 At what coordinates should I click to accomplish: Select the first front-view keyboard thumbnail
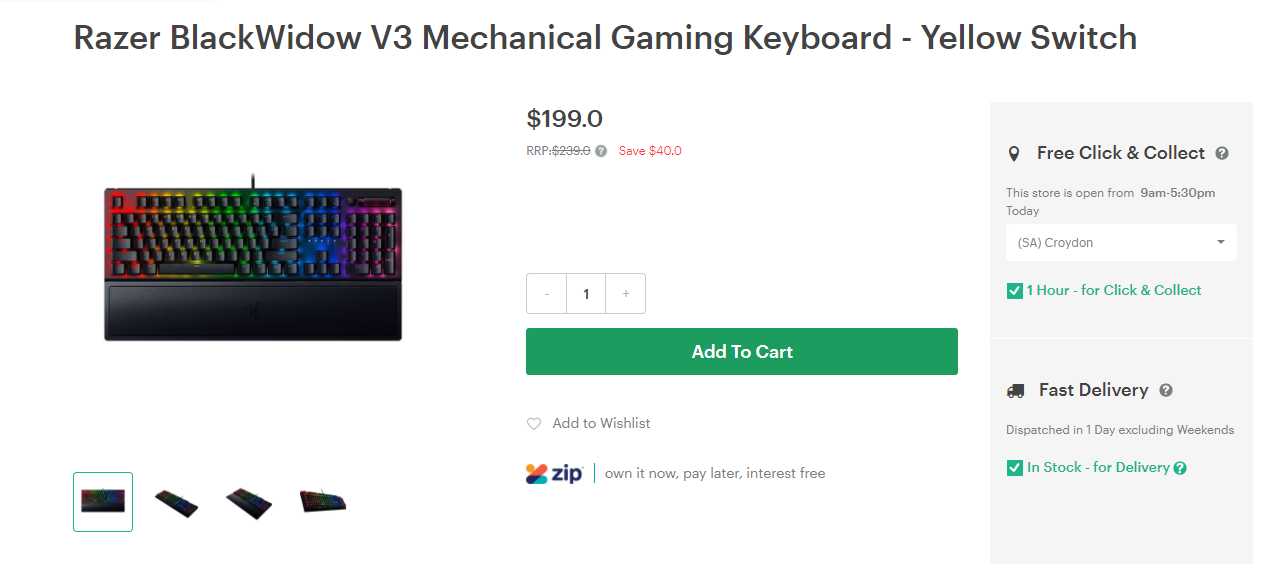pos(103,501)
